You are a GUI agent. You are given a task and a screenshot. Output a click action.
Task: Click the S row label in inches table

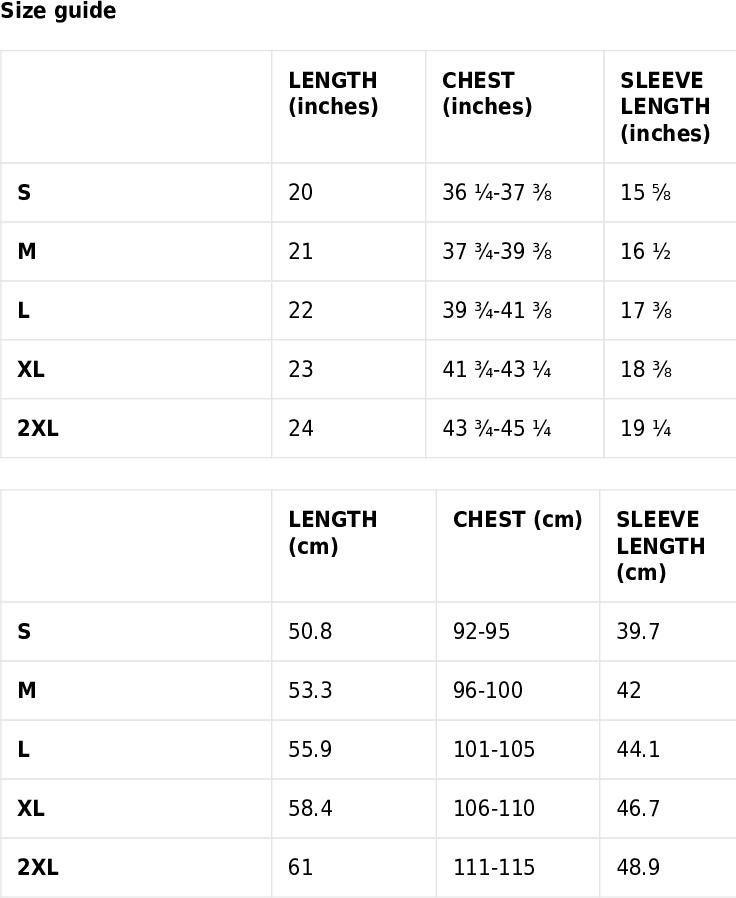click(24, 192)
